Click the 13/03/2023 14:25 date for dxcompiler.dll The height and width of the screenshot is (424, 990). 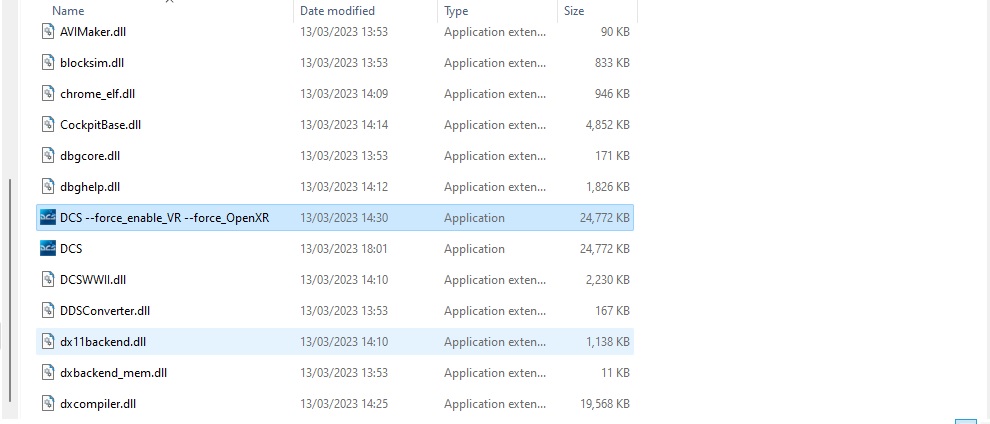[343, 403]
